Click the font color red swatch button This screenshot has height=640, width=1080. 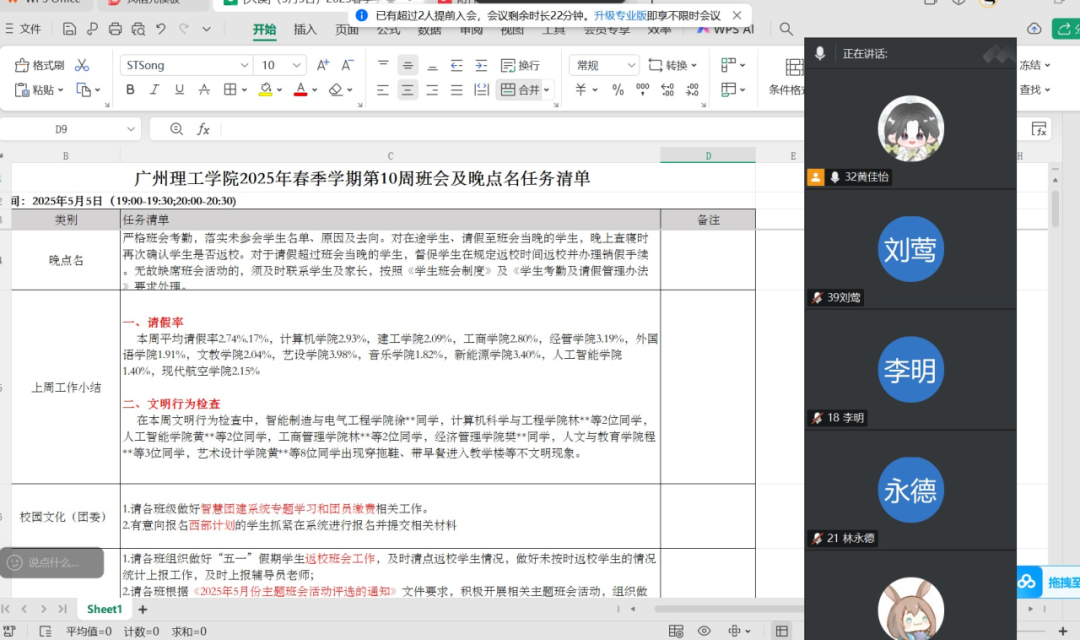300,90
